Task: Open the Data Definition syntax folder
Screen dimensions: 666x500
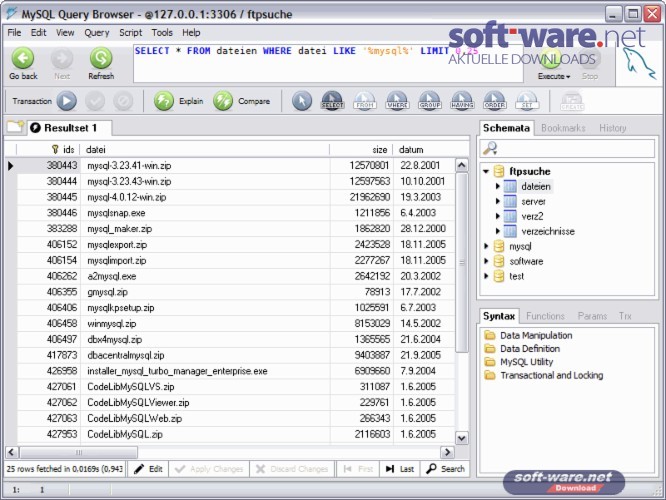Action: click(522, 348)
